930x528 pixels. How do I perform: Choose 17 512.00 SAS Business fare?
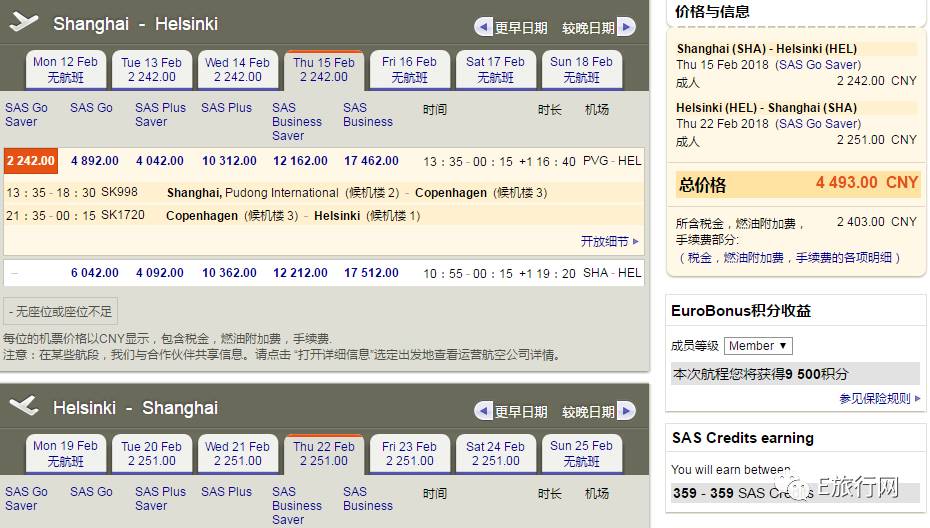(x=371, y=273)
